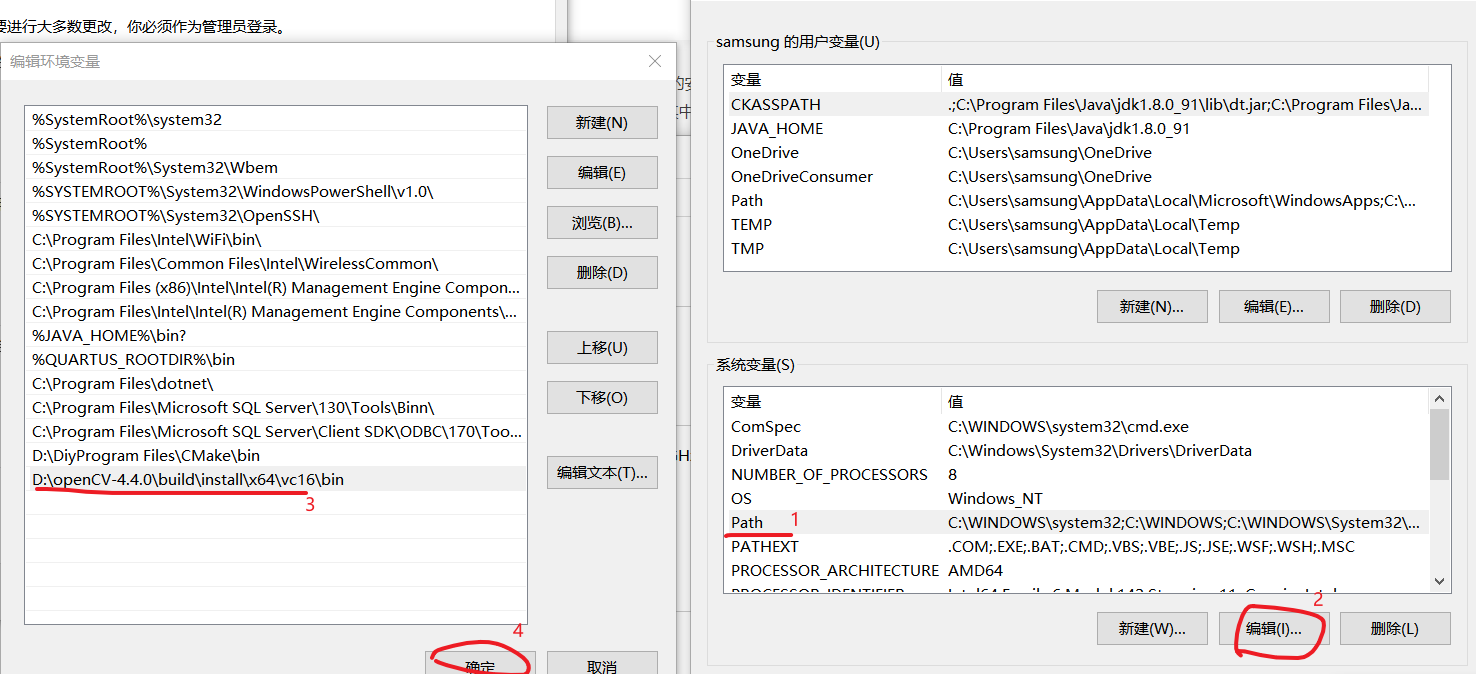
Task: Click the 新建(N) button in edit dialog
Action: click(x=601, y=122)
